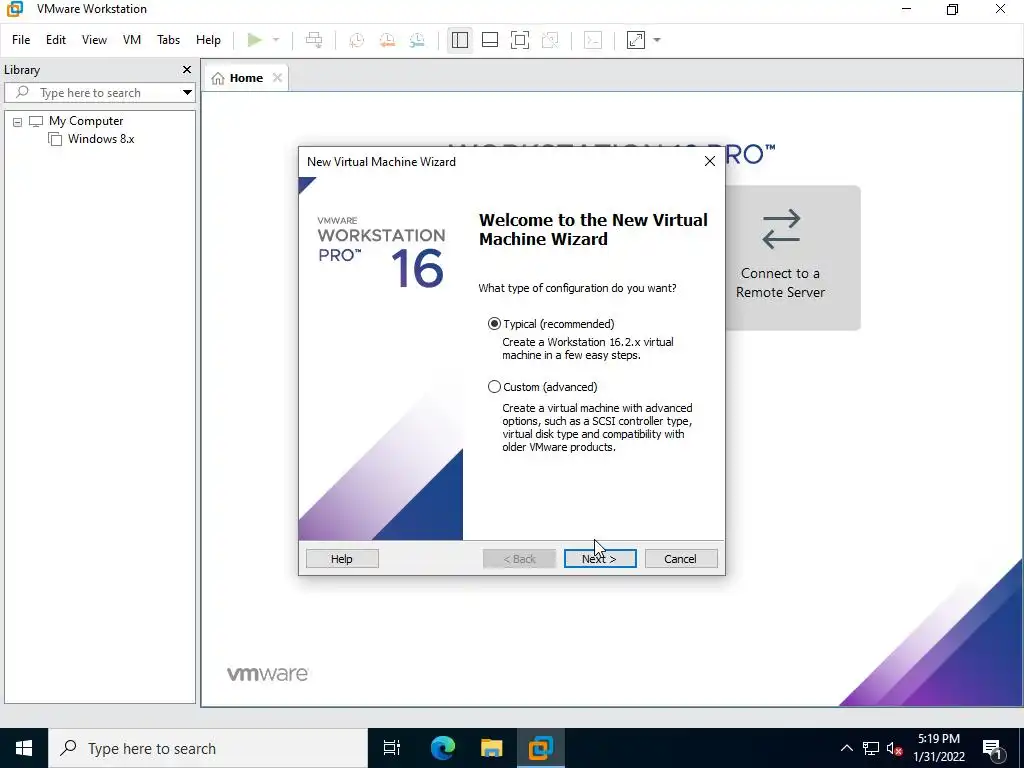Image resolution: width=1024 pixels, height=768 pixels.
Task: Open the Tabs menu
Action: click(168, 40)
